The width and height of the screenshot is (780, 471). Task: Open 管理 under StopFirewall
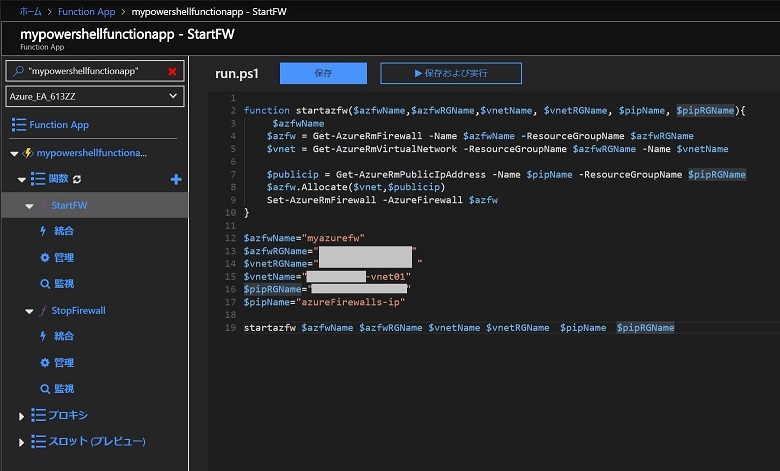point(63,362)
